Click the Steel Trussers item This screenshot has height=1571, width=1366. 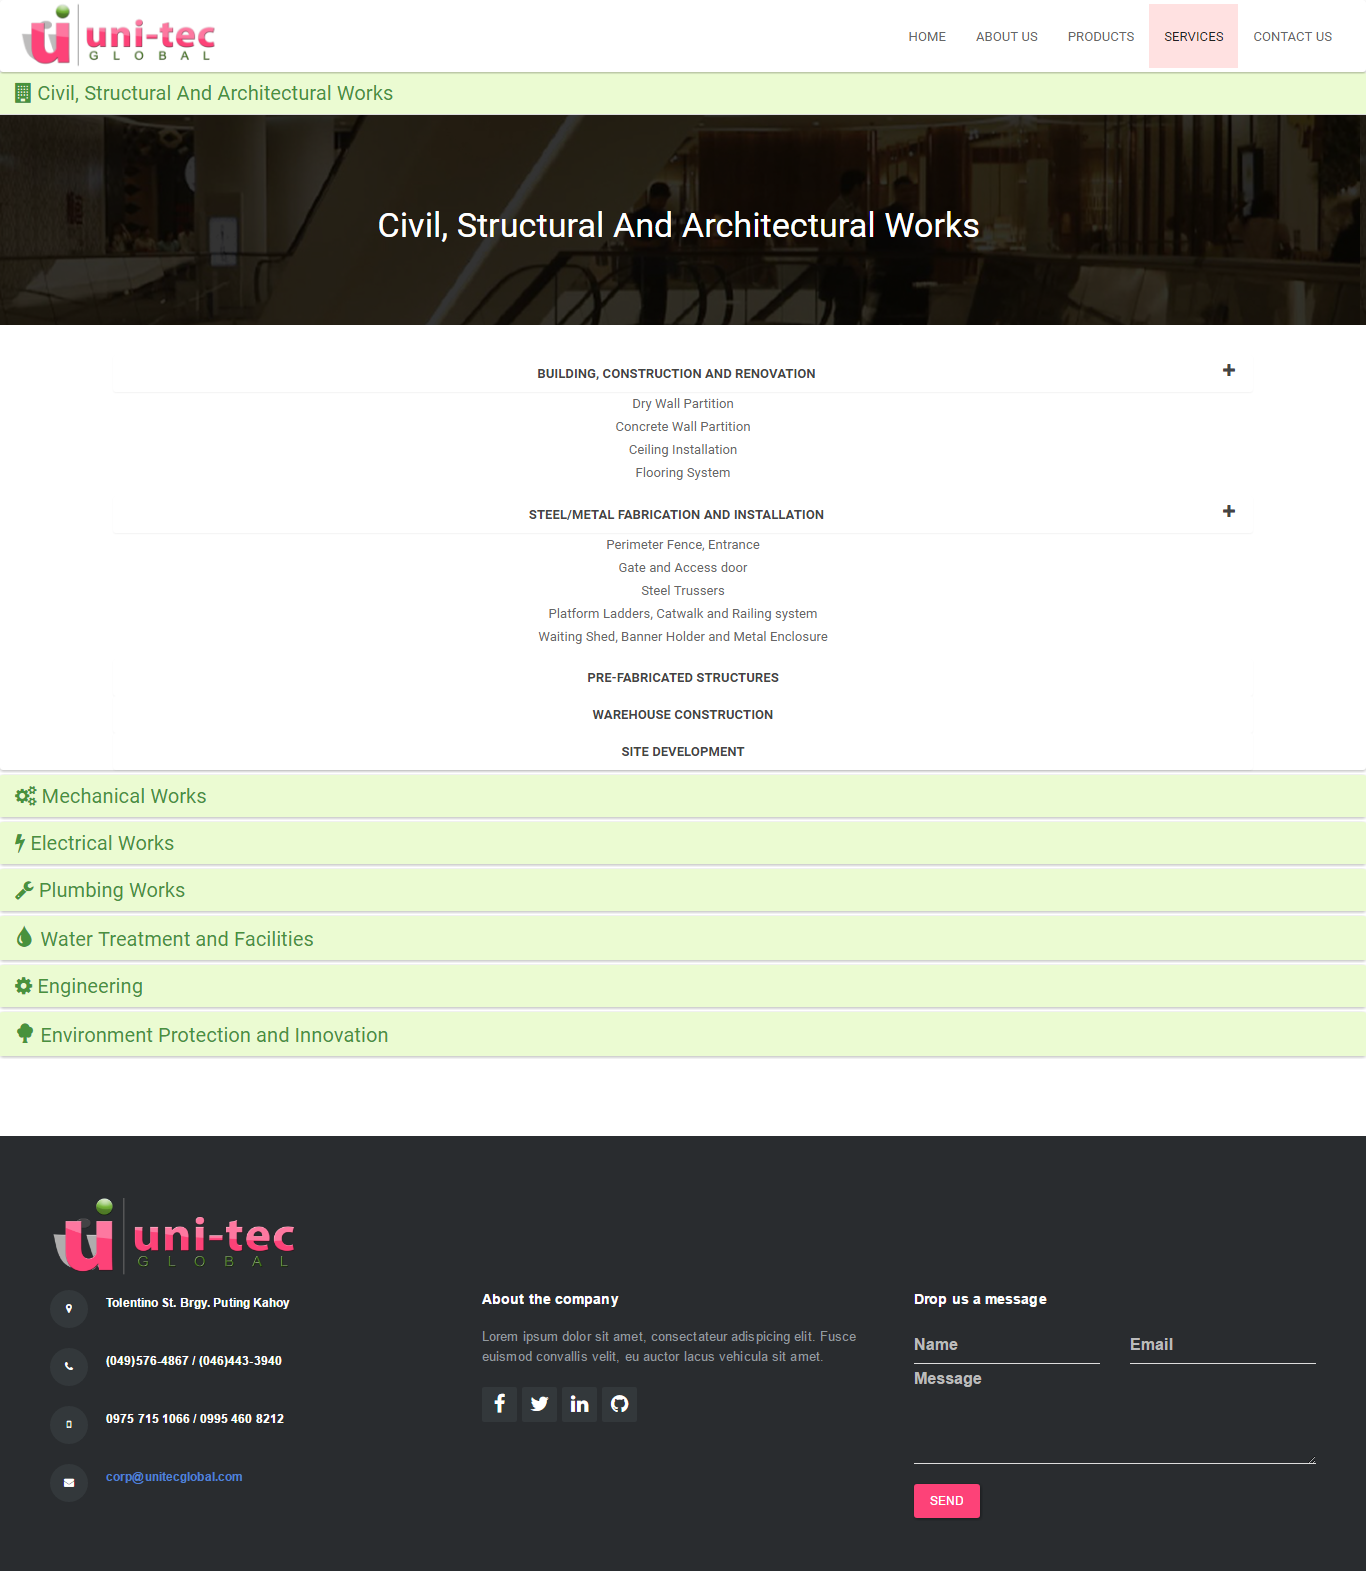[x=683, y=591]
